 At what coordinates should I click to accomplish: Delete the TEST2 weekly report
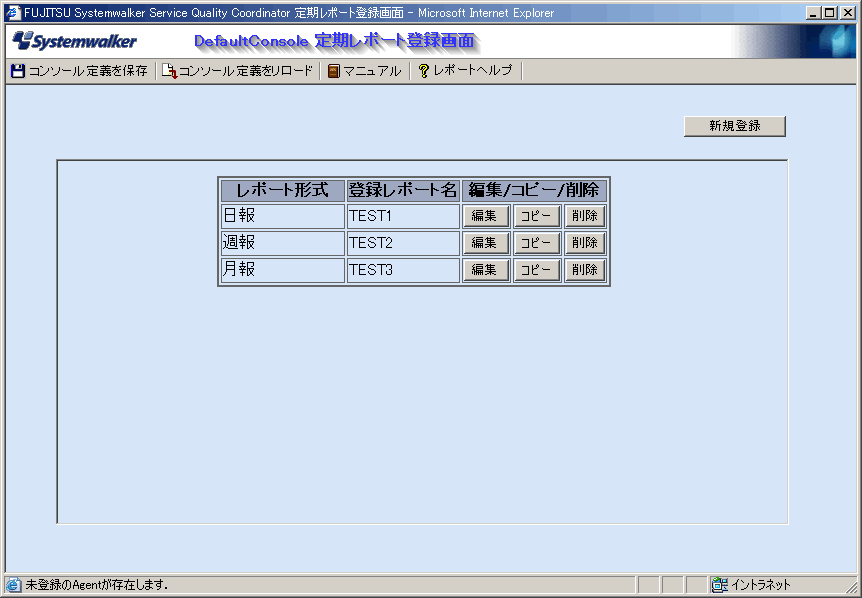[585, 243]
